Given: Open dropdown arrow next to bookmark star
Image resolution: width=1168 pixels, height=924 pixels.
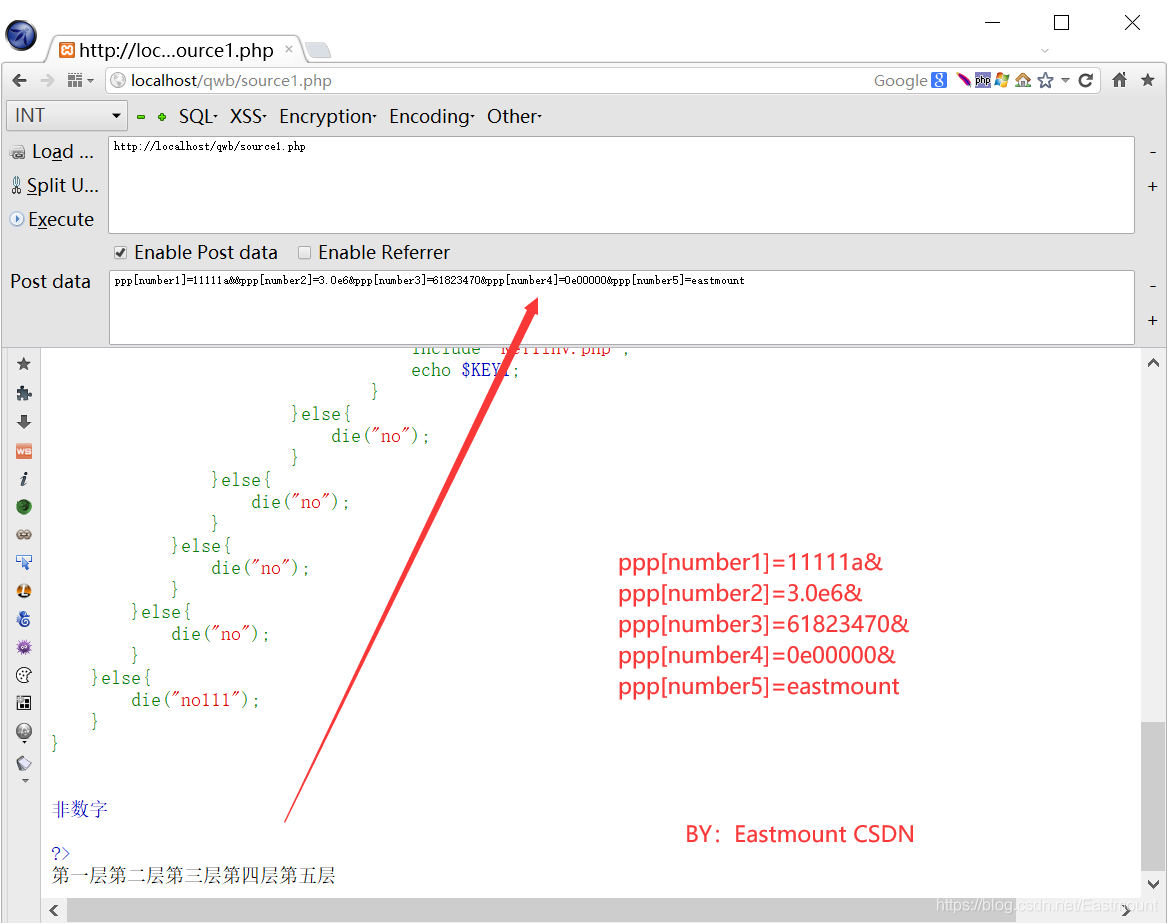Looking at the screenshot, I should pyautogui.click(x=1065, y=80).
